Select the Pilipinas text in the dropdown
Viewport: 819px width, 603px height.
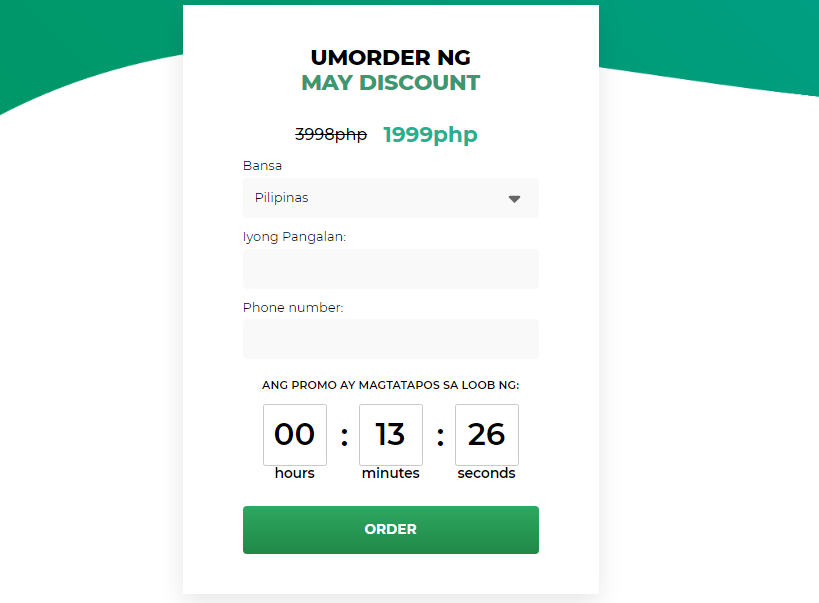tap(282, 198)
